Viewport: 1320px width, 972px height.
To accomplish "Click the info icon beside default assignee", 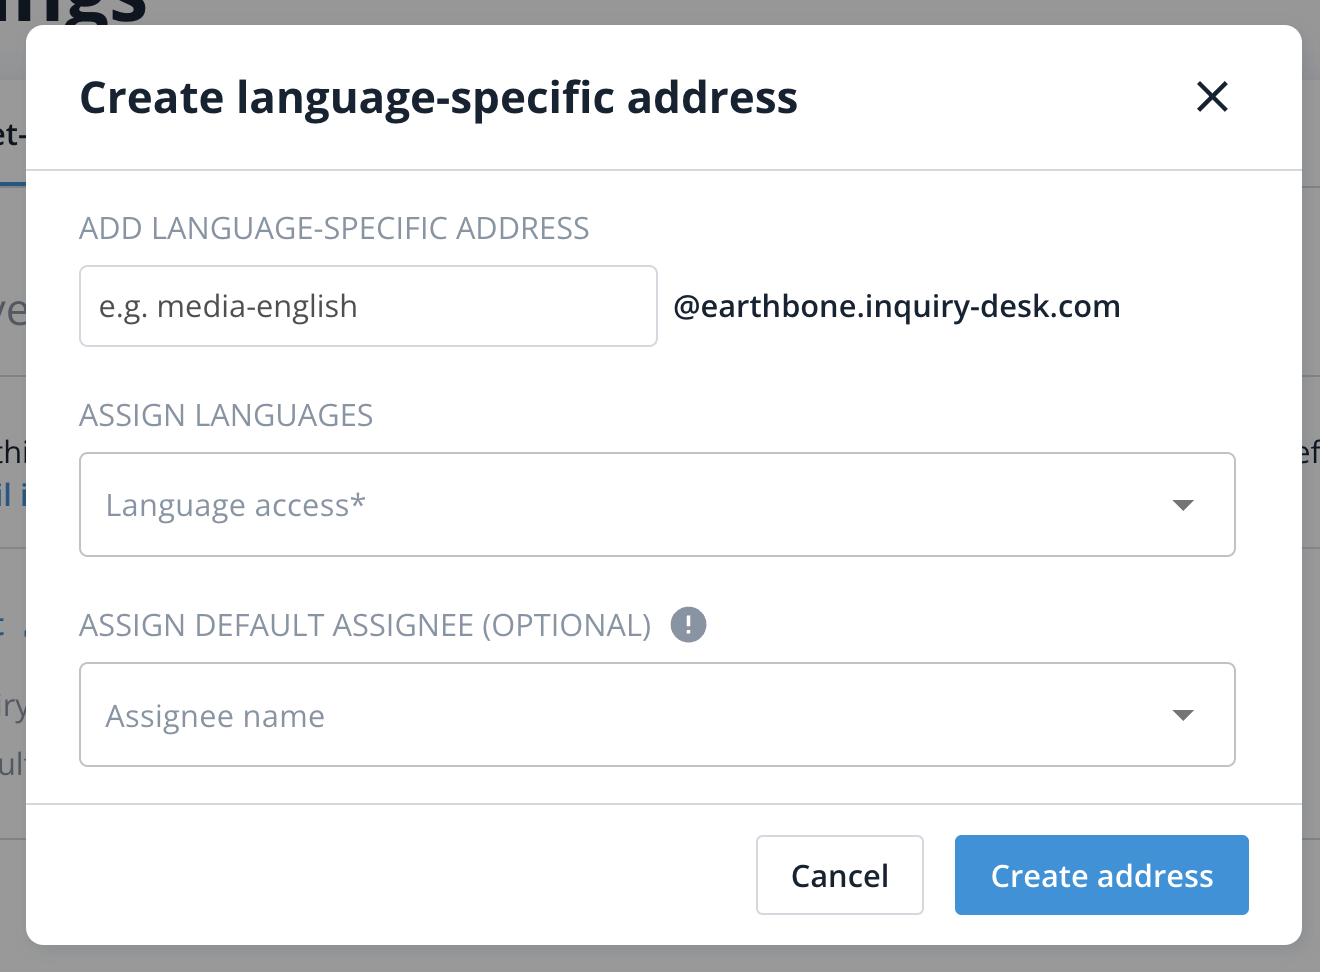I will coord(688,625).
